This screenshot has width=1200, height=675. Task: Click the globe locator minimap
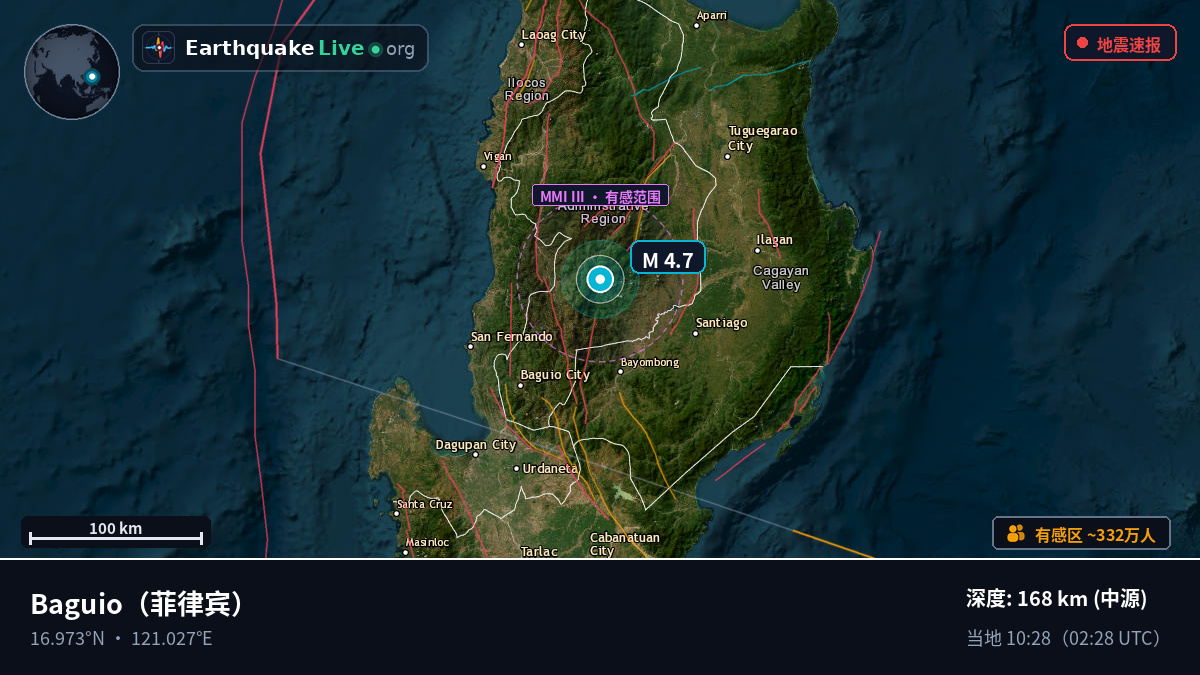click(x=72, y=72)
